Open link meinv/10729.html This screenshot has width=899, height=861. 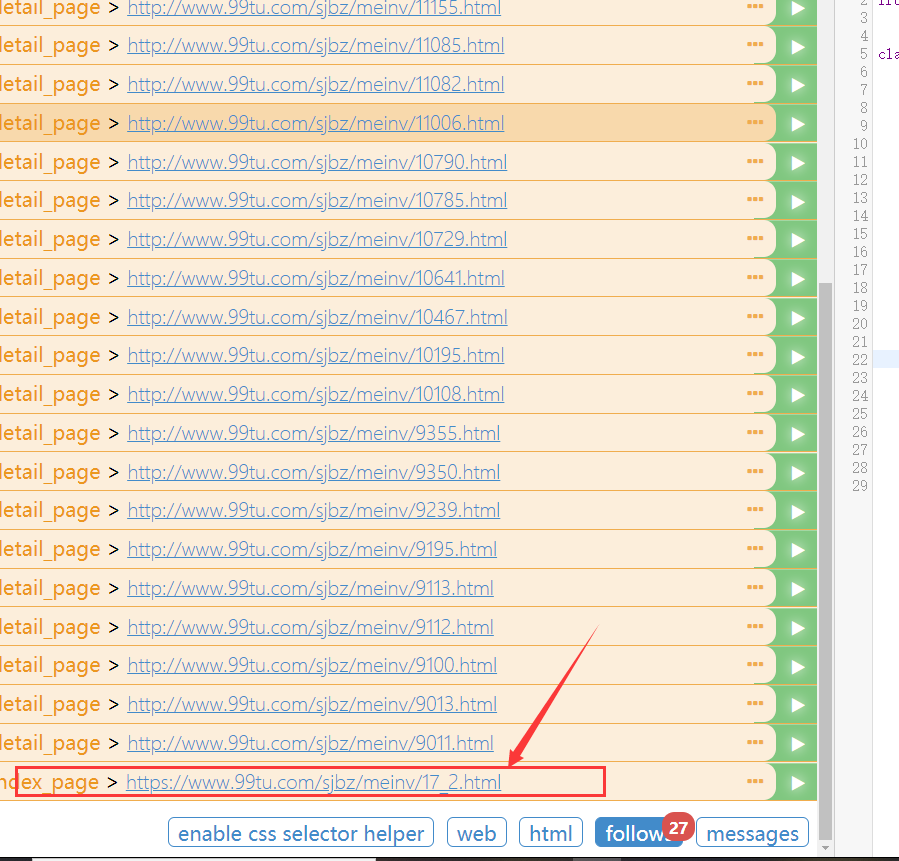(x=317, y=240)
